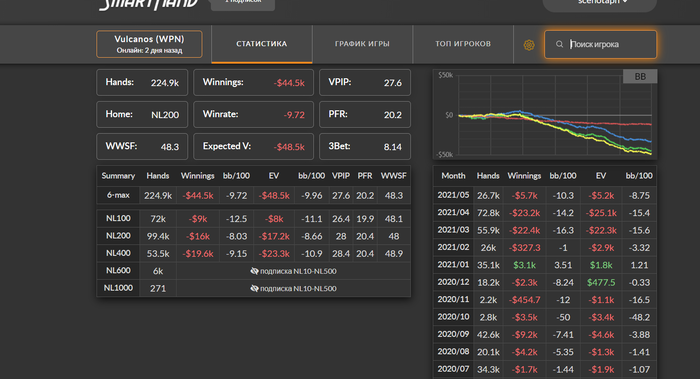Click the подписка NL10-NL500 link in NL1000 row
Screen dimensions: 700x379
point(298,288)
